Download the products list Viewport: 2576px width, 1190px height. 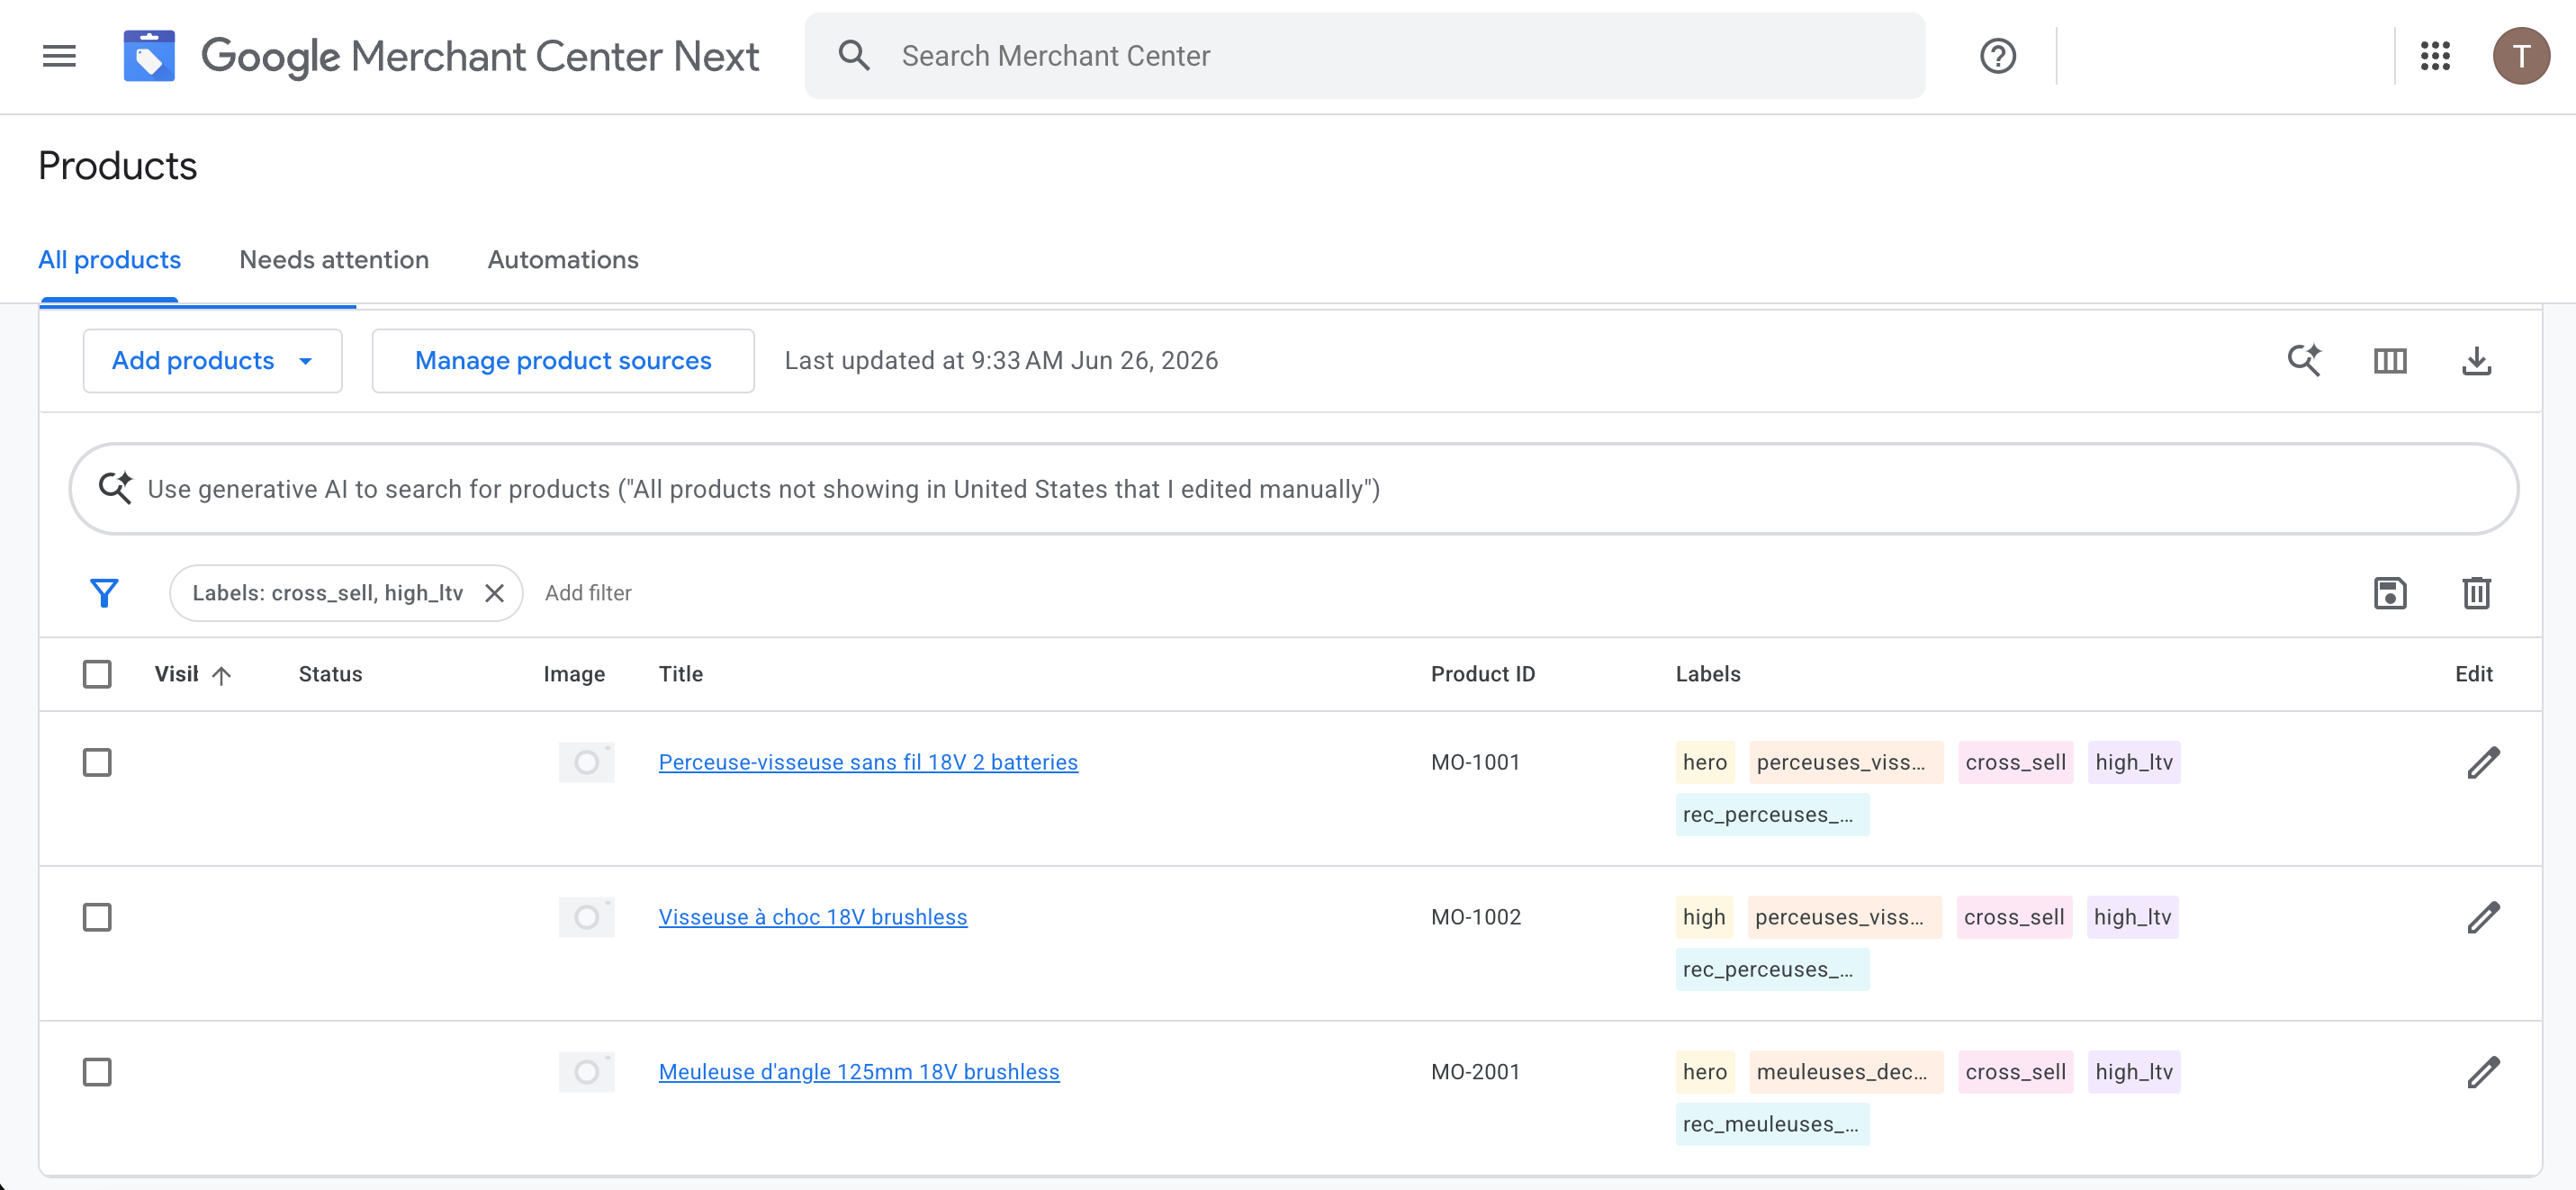[2476, 360]
